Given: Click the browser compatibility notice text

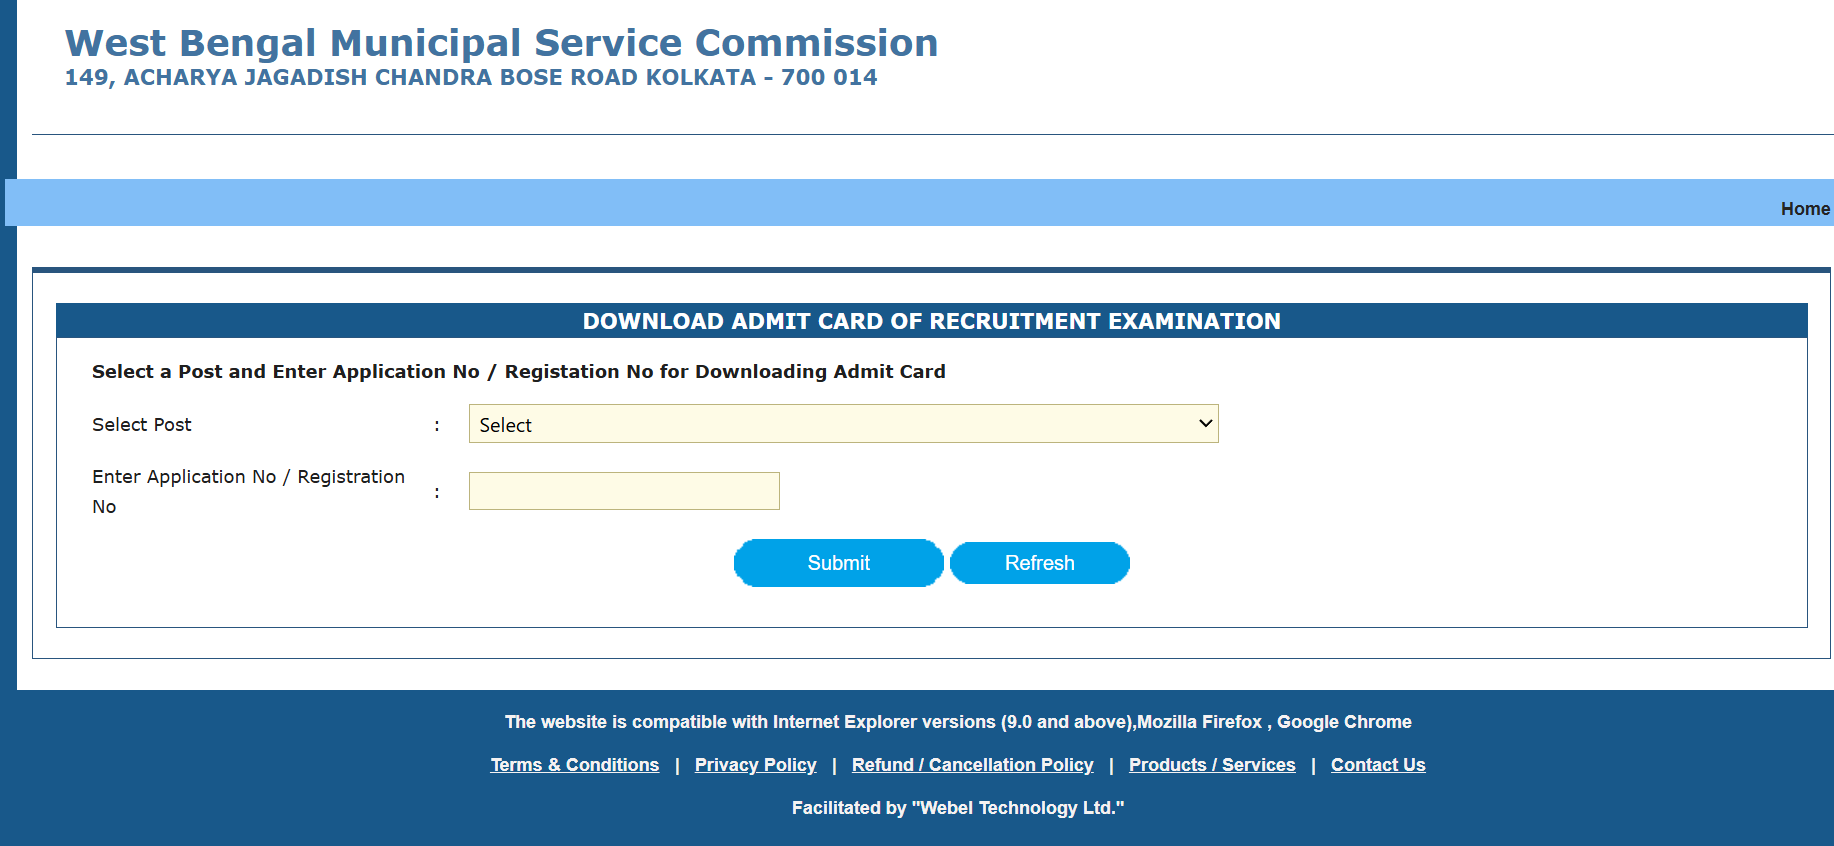Looking at the screenshot, I should pos(958,721).
